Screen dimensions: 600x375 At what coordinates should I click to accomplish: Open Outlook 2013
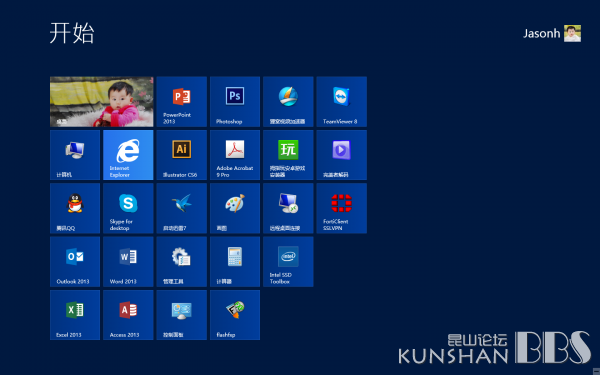75,262
